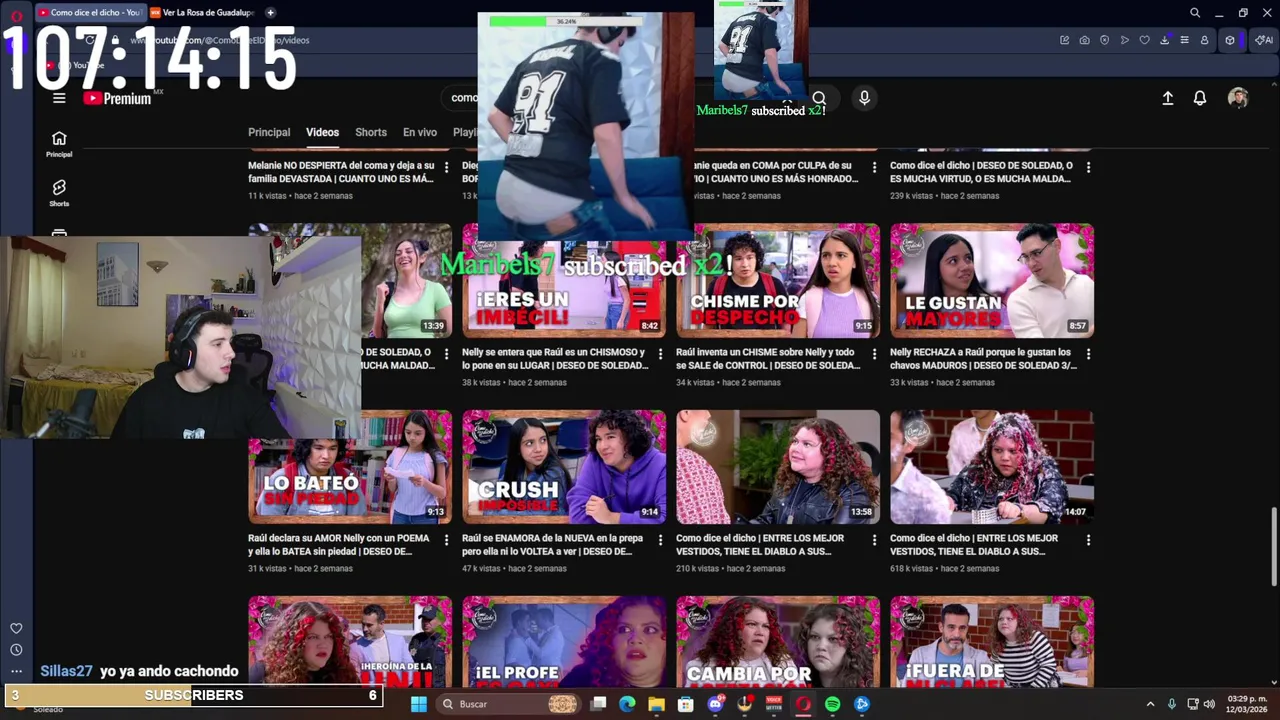Switch to channel En vivo tab
Screen dimensions: 1280x720
coord(420,132)
